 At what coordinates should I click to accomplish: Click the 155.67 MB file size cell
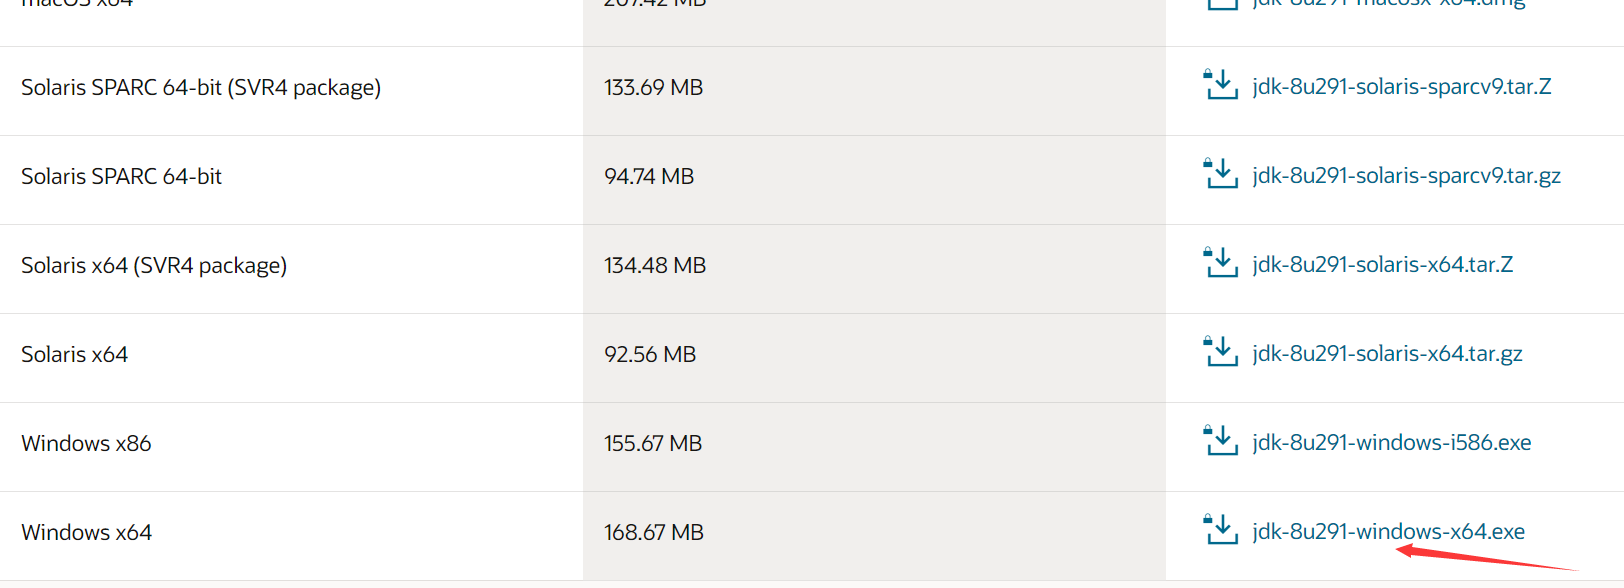[653, 444]
